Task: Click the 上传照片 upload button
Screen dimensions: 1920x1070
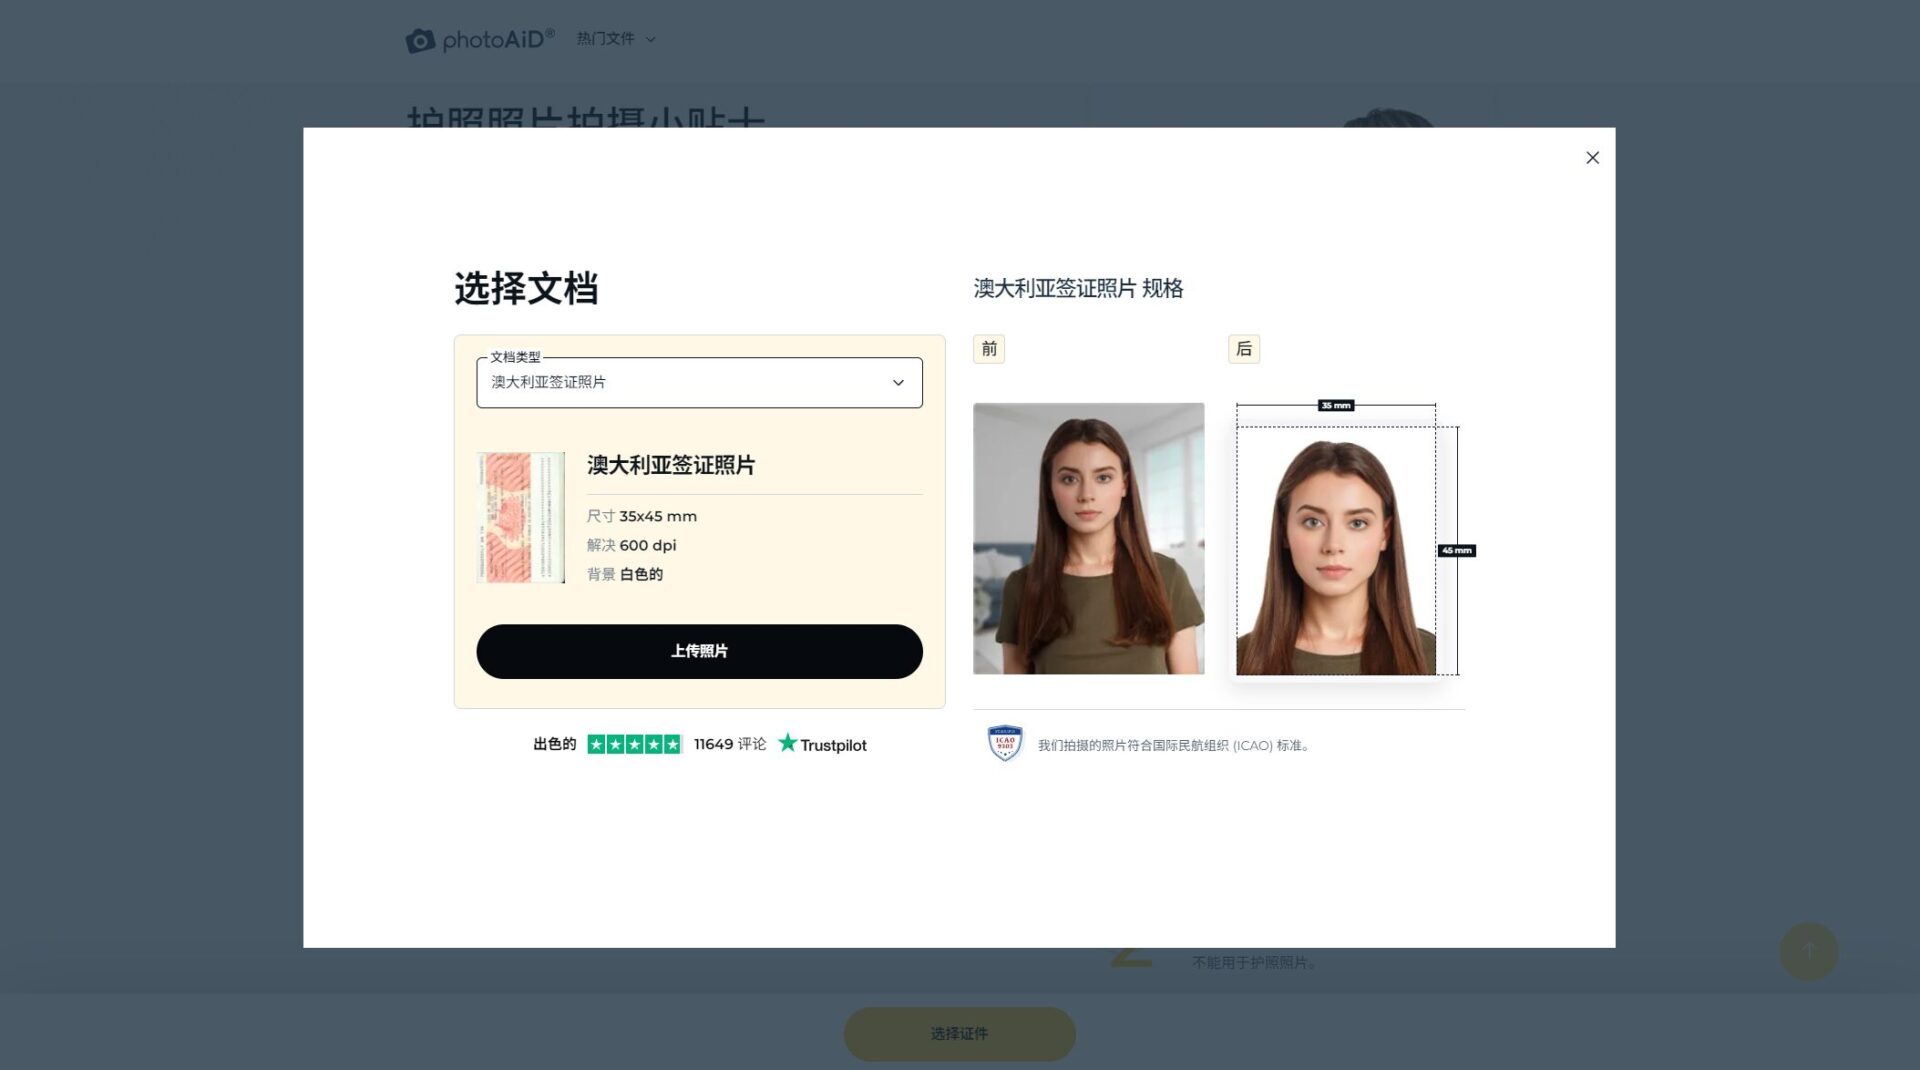Action: pyautogui.click(x=699, y=651)
